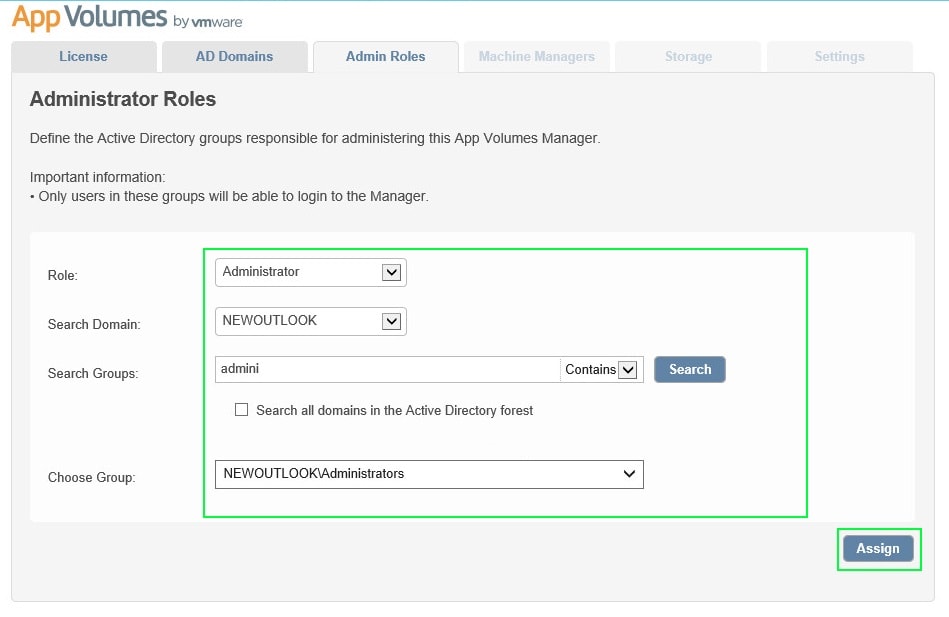Expand the Role dropdown showing Administrator
949x617 pixels.
[x=311, y=272]
